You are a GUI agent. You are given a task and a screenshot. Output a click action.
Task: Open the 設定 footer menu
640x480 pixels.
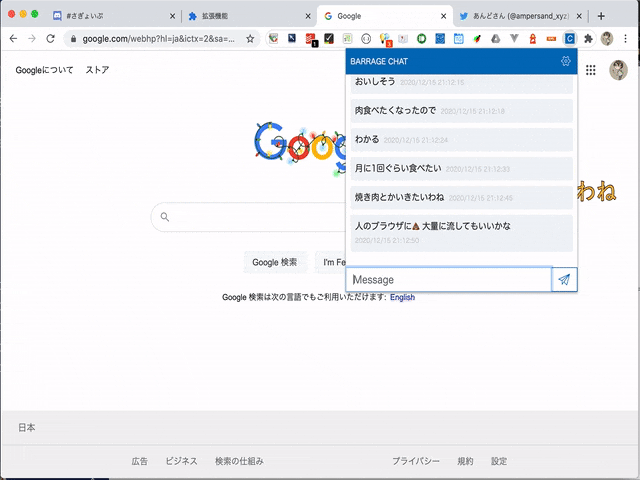pos(499,461)
